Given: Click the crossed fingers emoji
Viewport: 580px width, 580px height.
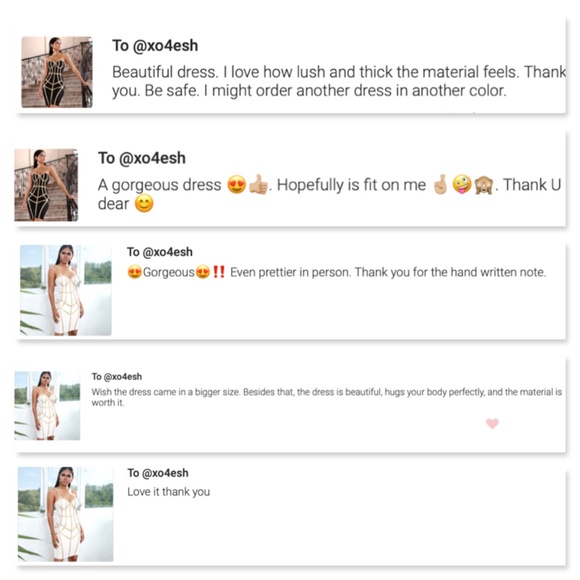Looking at the screenshot, I should [440, 184].
